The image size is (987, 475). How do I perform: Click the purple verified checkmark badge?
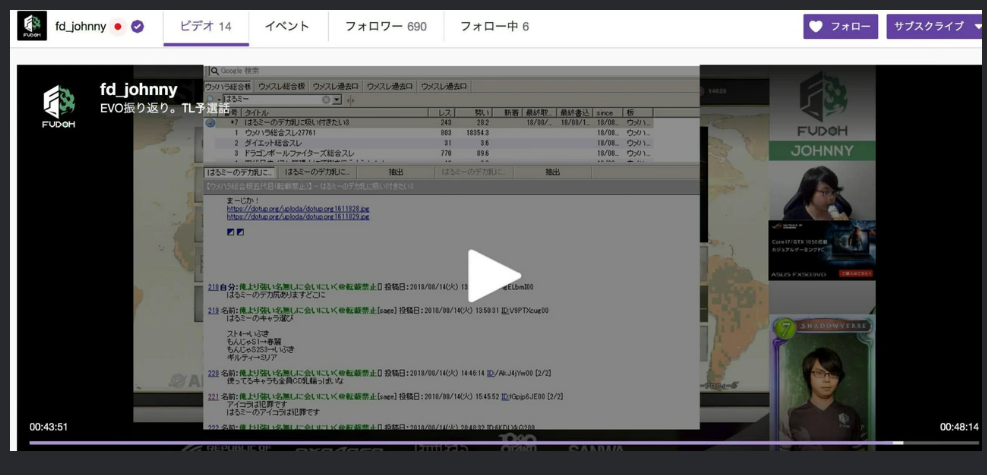(137, 27)
